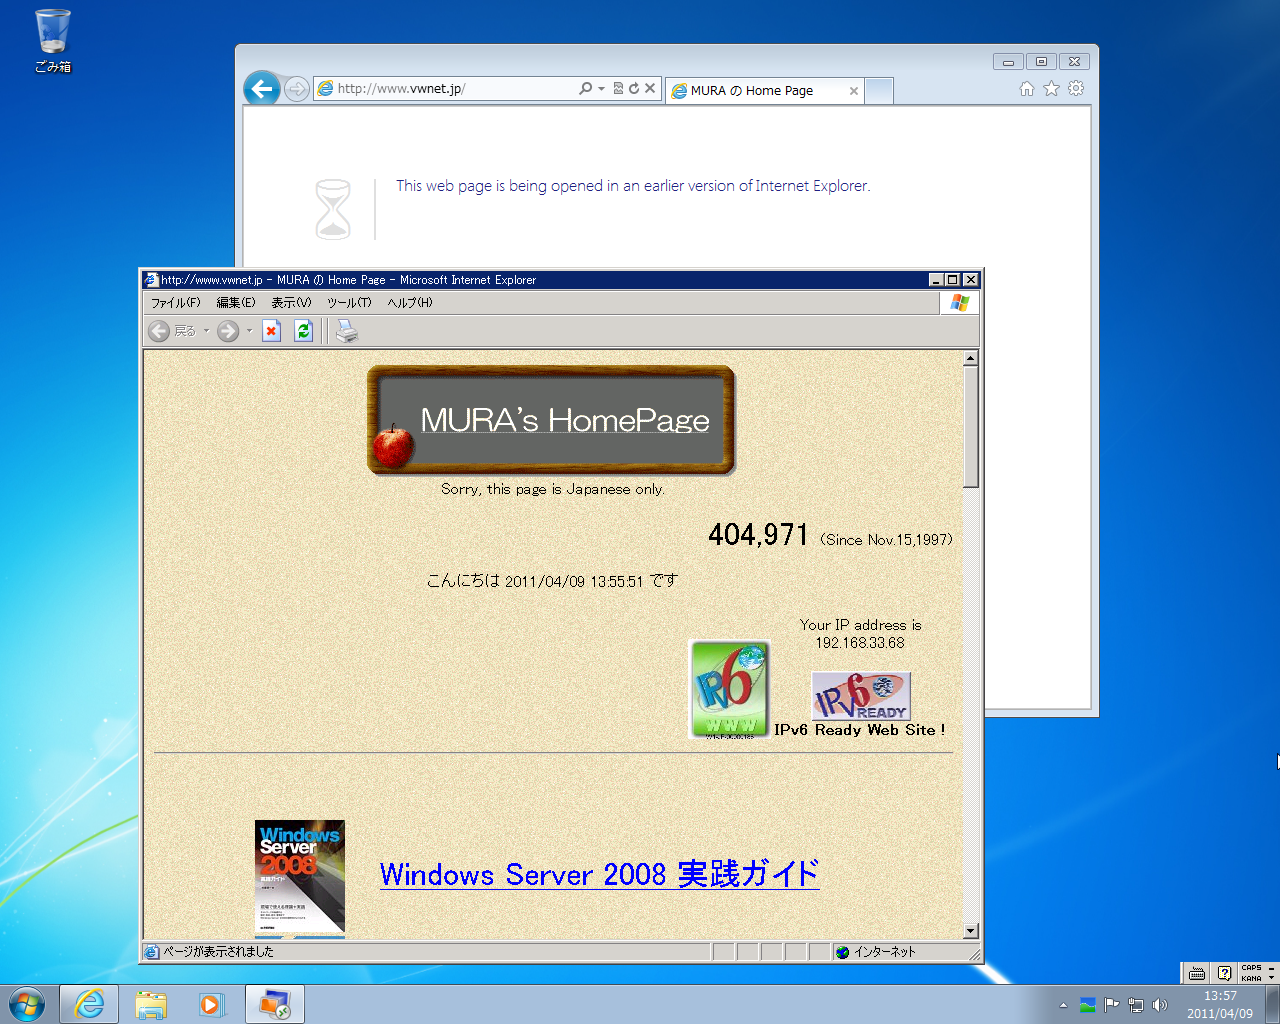
Task: Close the MURA の Home Page tab
Action: pyautogui.click(x=854, y=91)
